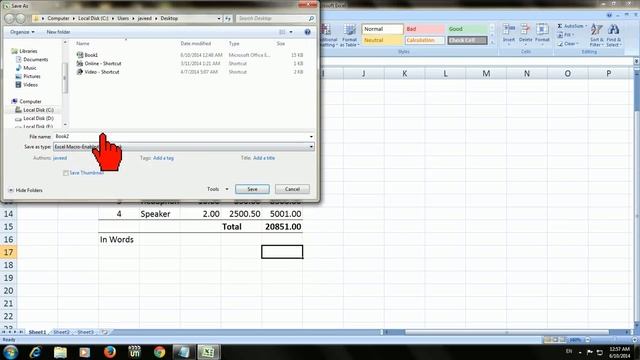This screenshot has height=360, width=640.
Task: Click New folder in dialog toolbar
Action: click(x=58, y=32)
